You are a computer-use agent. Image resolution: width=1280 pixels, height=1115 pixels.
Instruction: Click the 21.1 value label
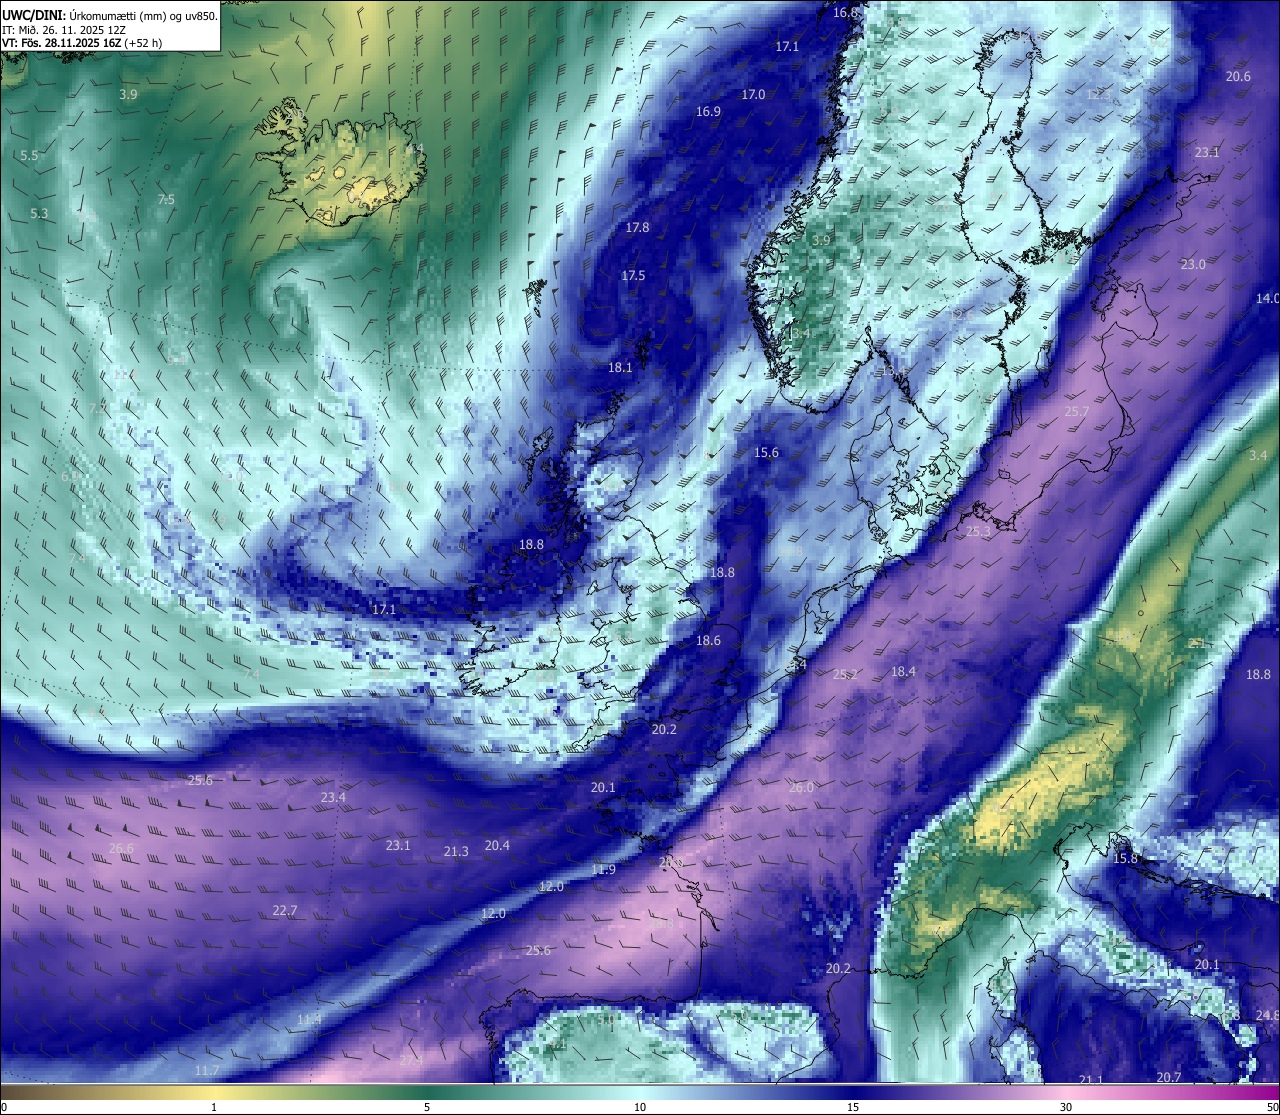tap(1091, 1080)
